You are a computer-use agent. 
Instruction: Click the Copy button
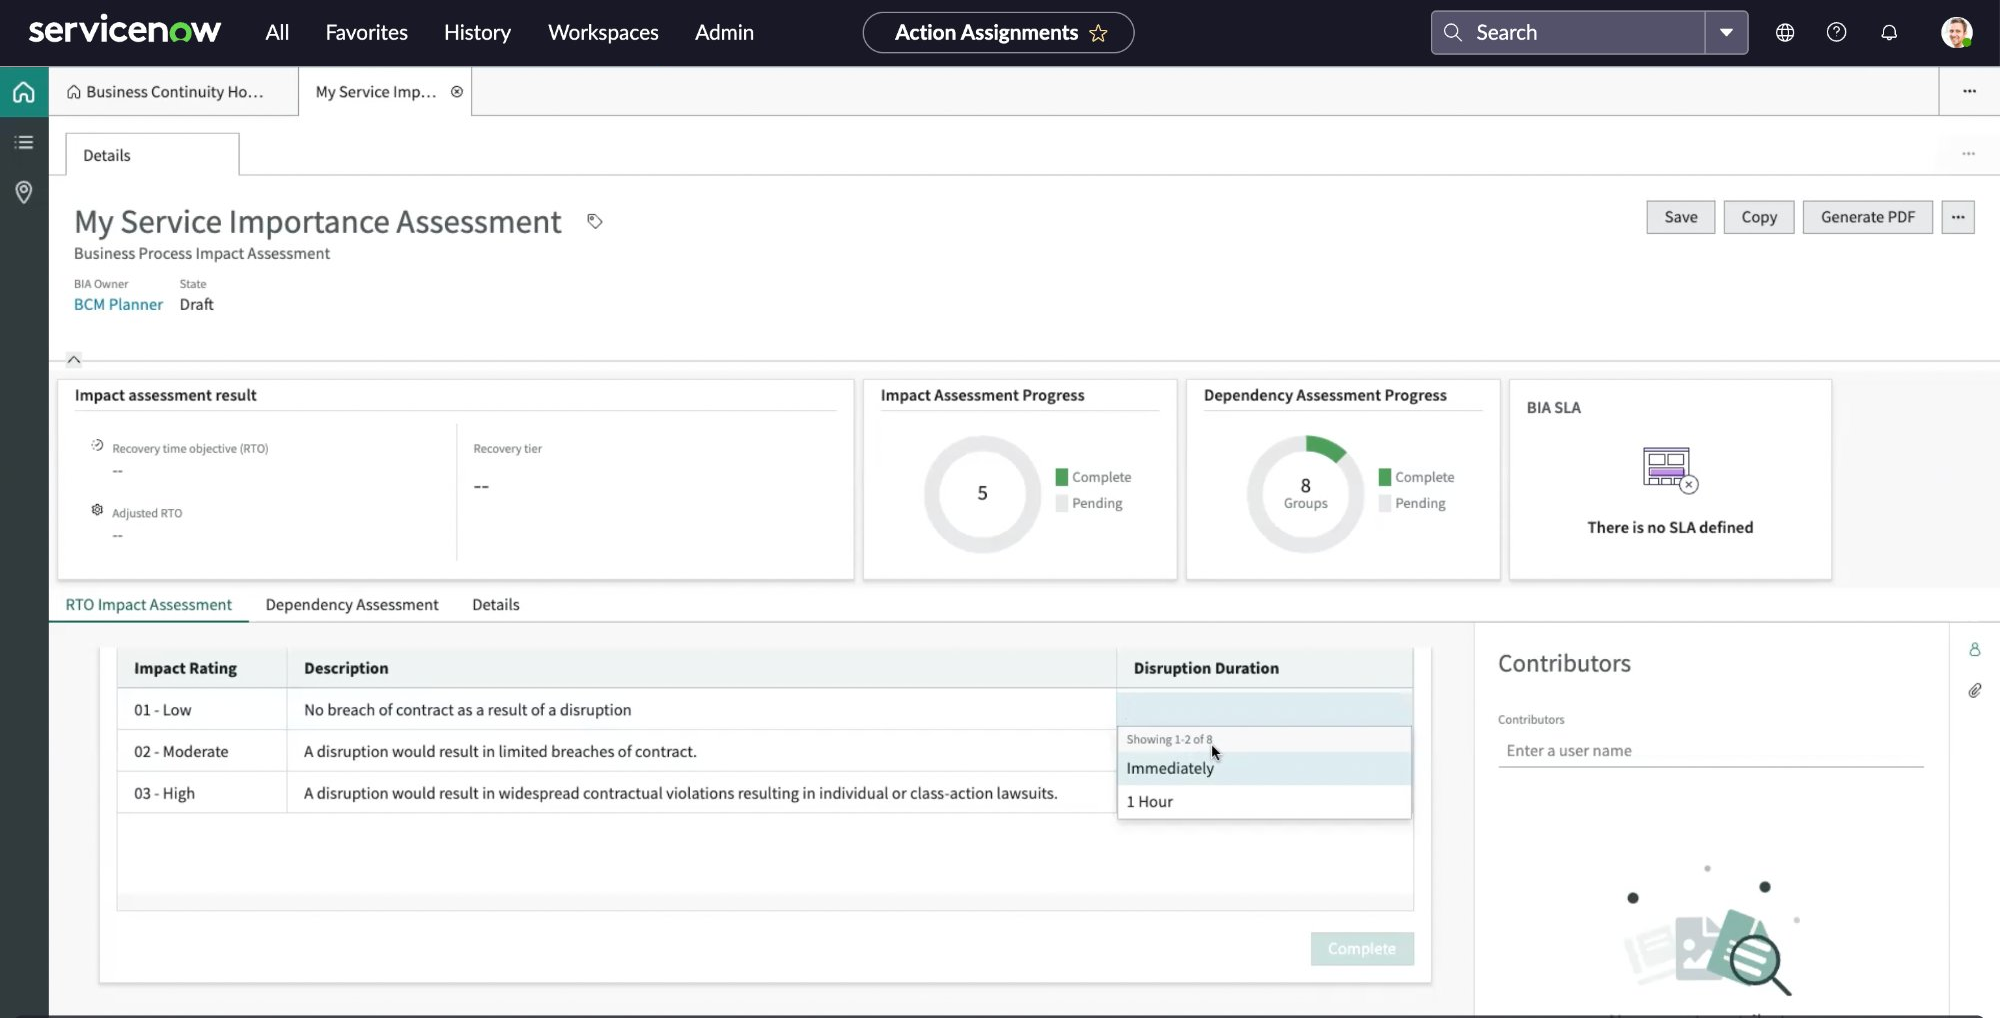tap(1759, 217)
